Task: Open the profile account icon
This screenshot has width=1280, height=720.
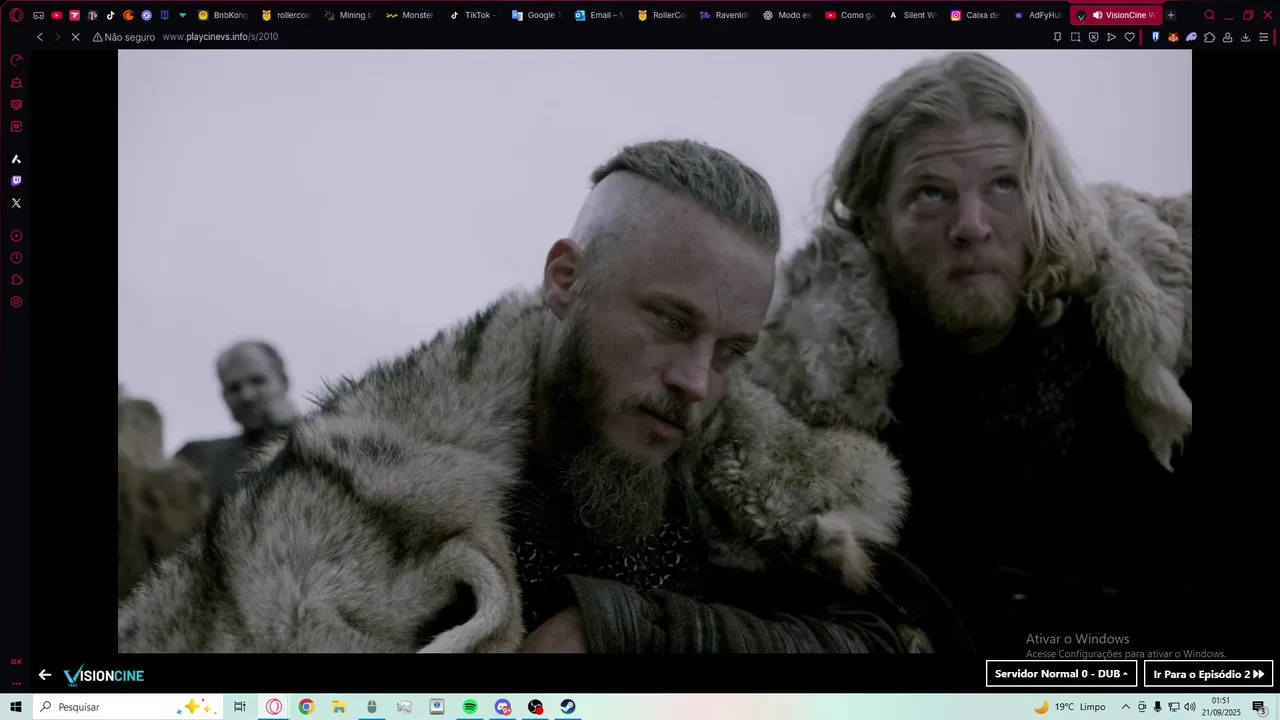Action: 1227,37
